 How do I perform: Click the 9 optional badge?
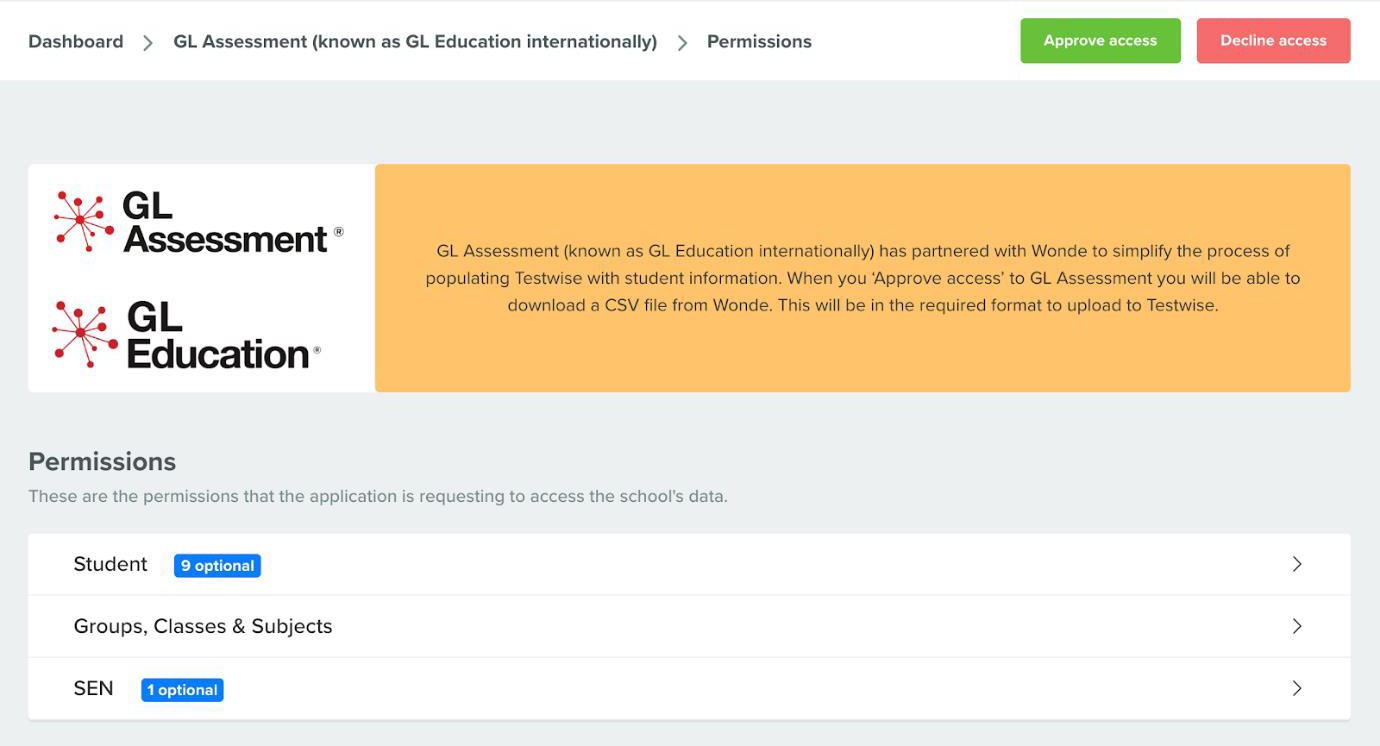(x=217, y=566)
